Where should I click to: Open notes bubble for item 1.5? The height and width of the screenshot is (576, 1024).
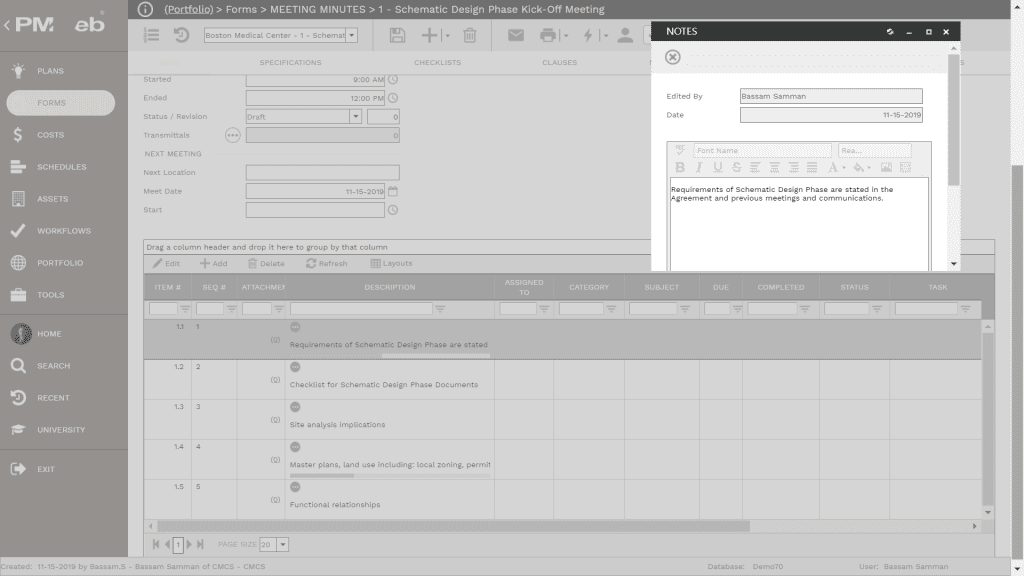[x=295, y=487]
